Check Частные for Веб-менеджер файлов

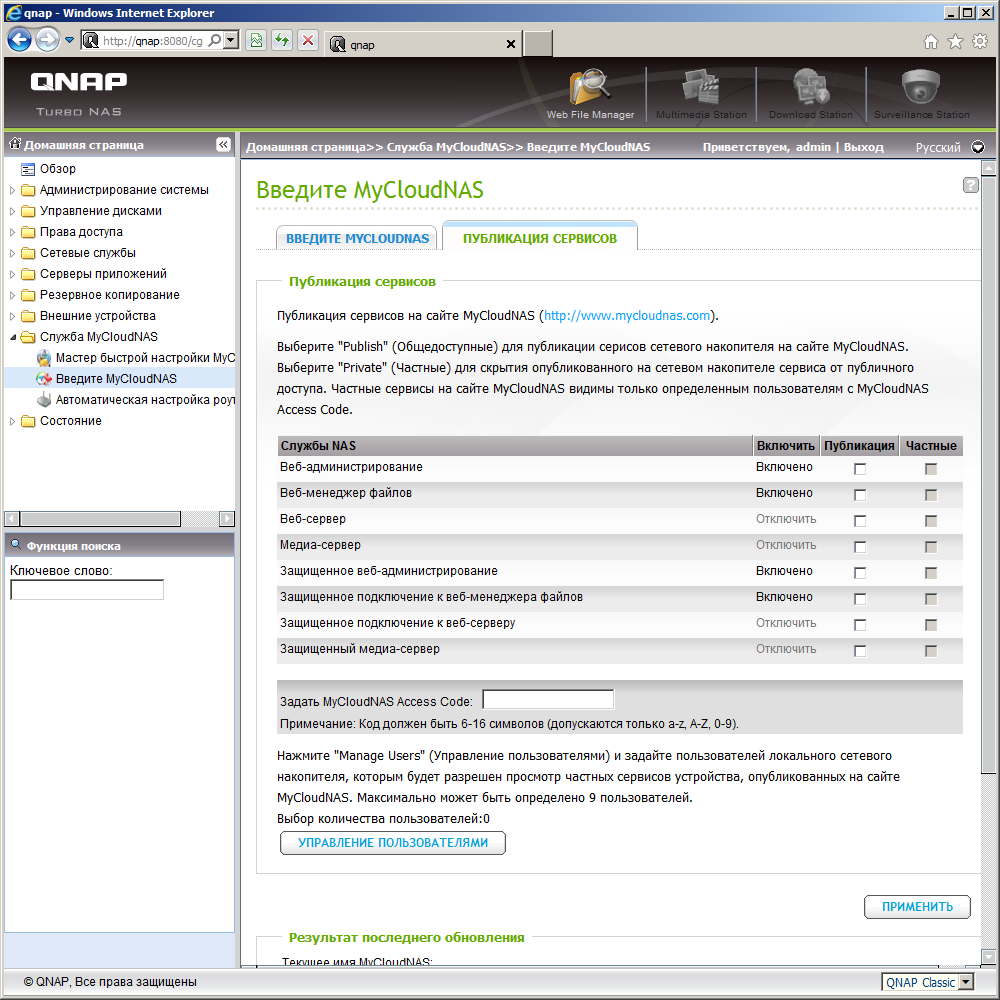pyautogui.click(x=930, y=495)
